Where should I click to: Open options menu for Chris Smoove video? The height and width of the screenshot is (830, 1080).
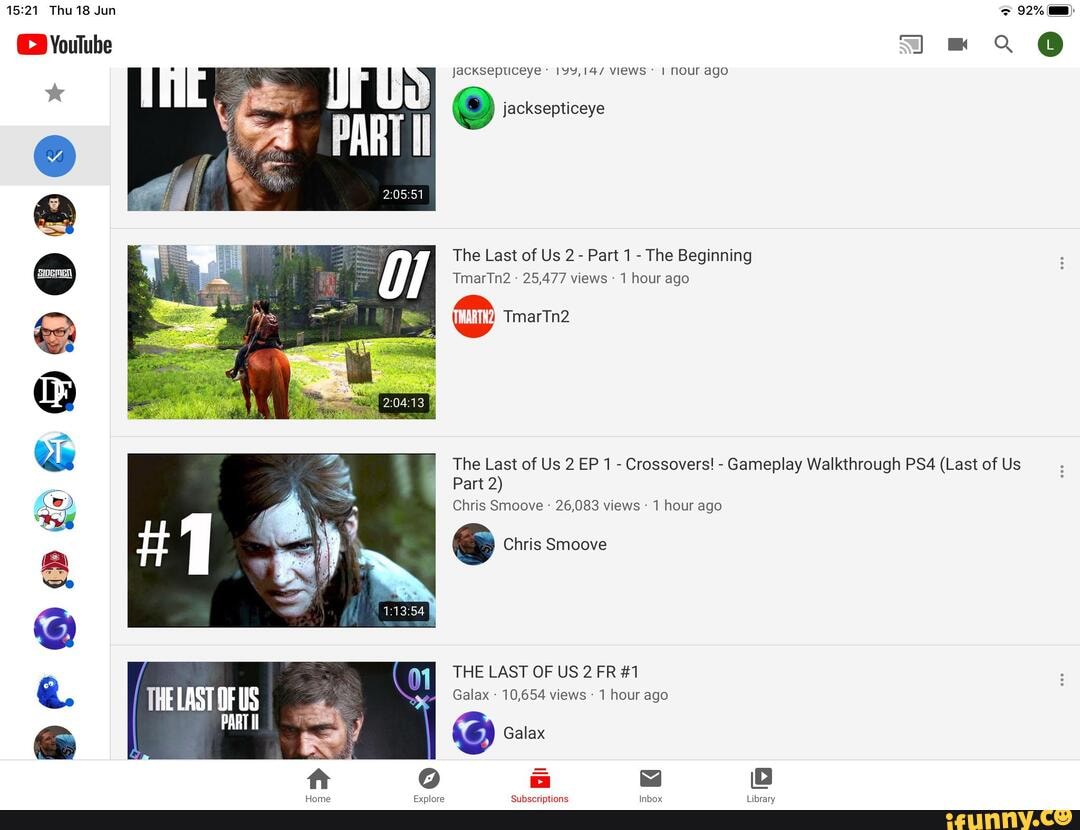click(x=1062, y=471)
